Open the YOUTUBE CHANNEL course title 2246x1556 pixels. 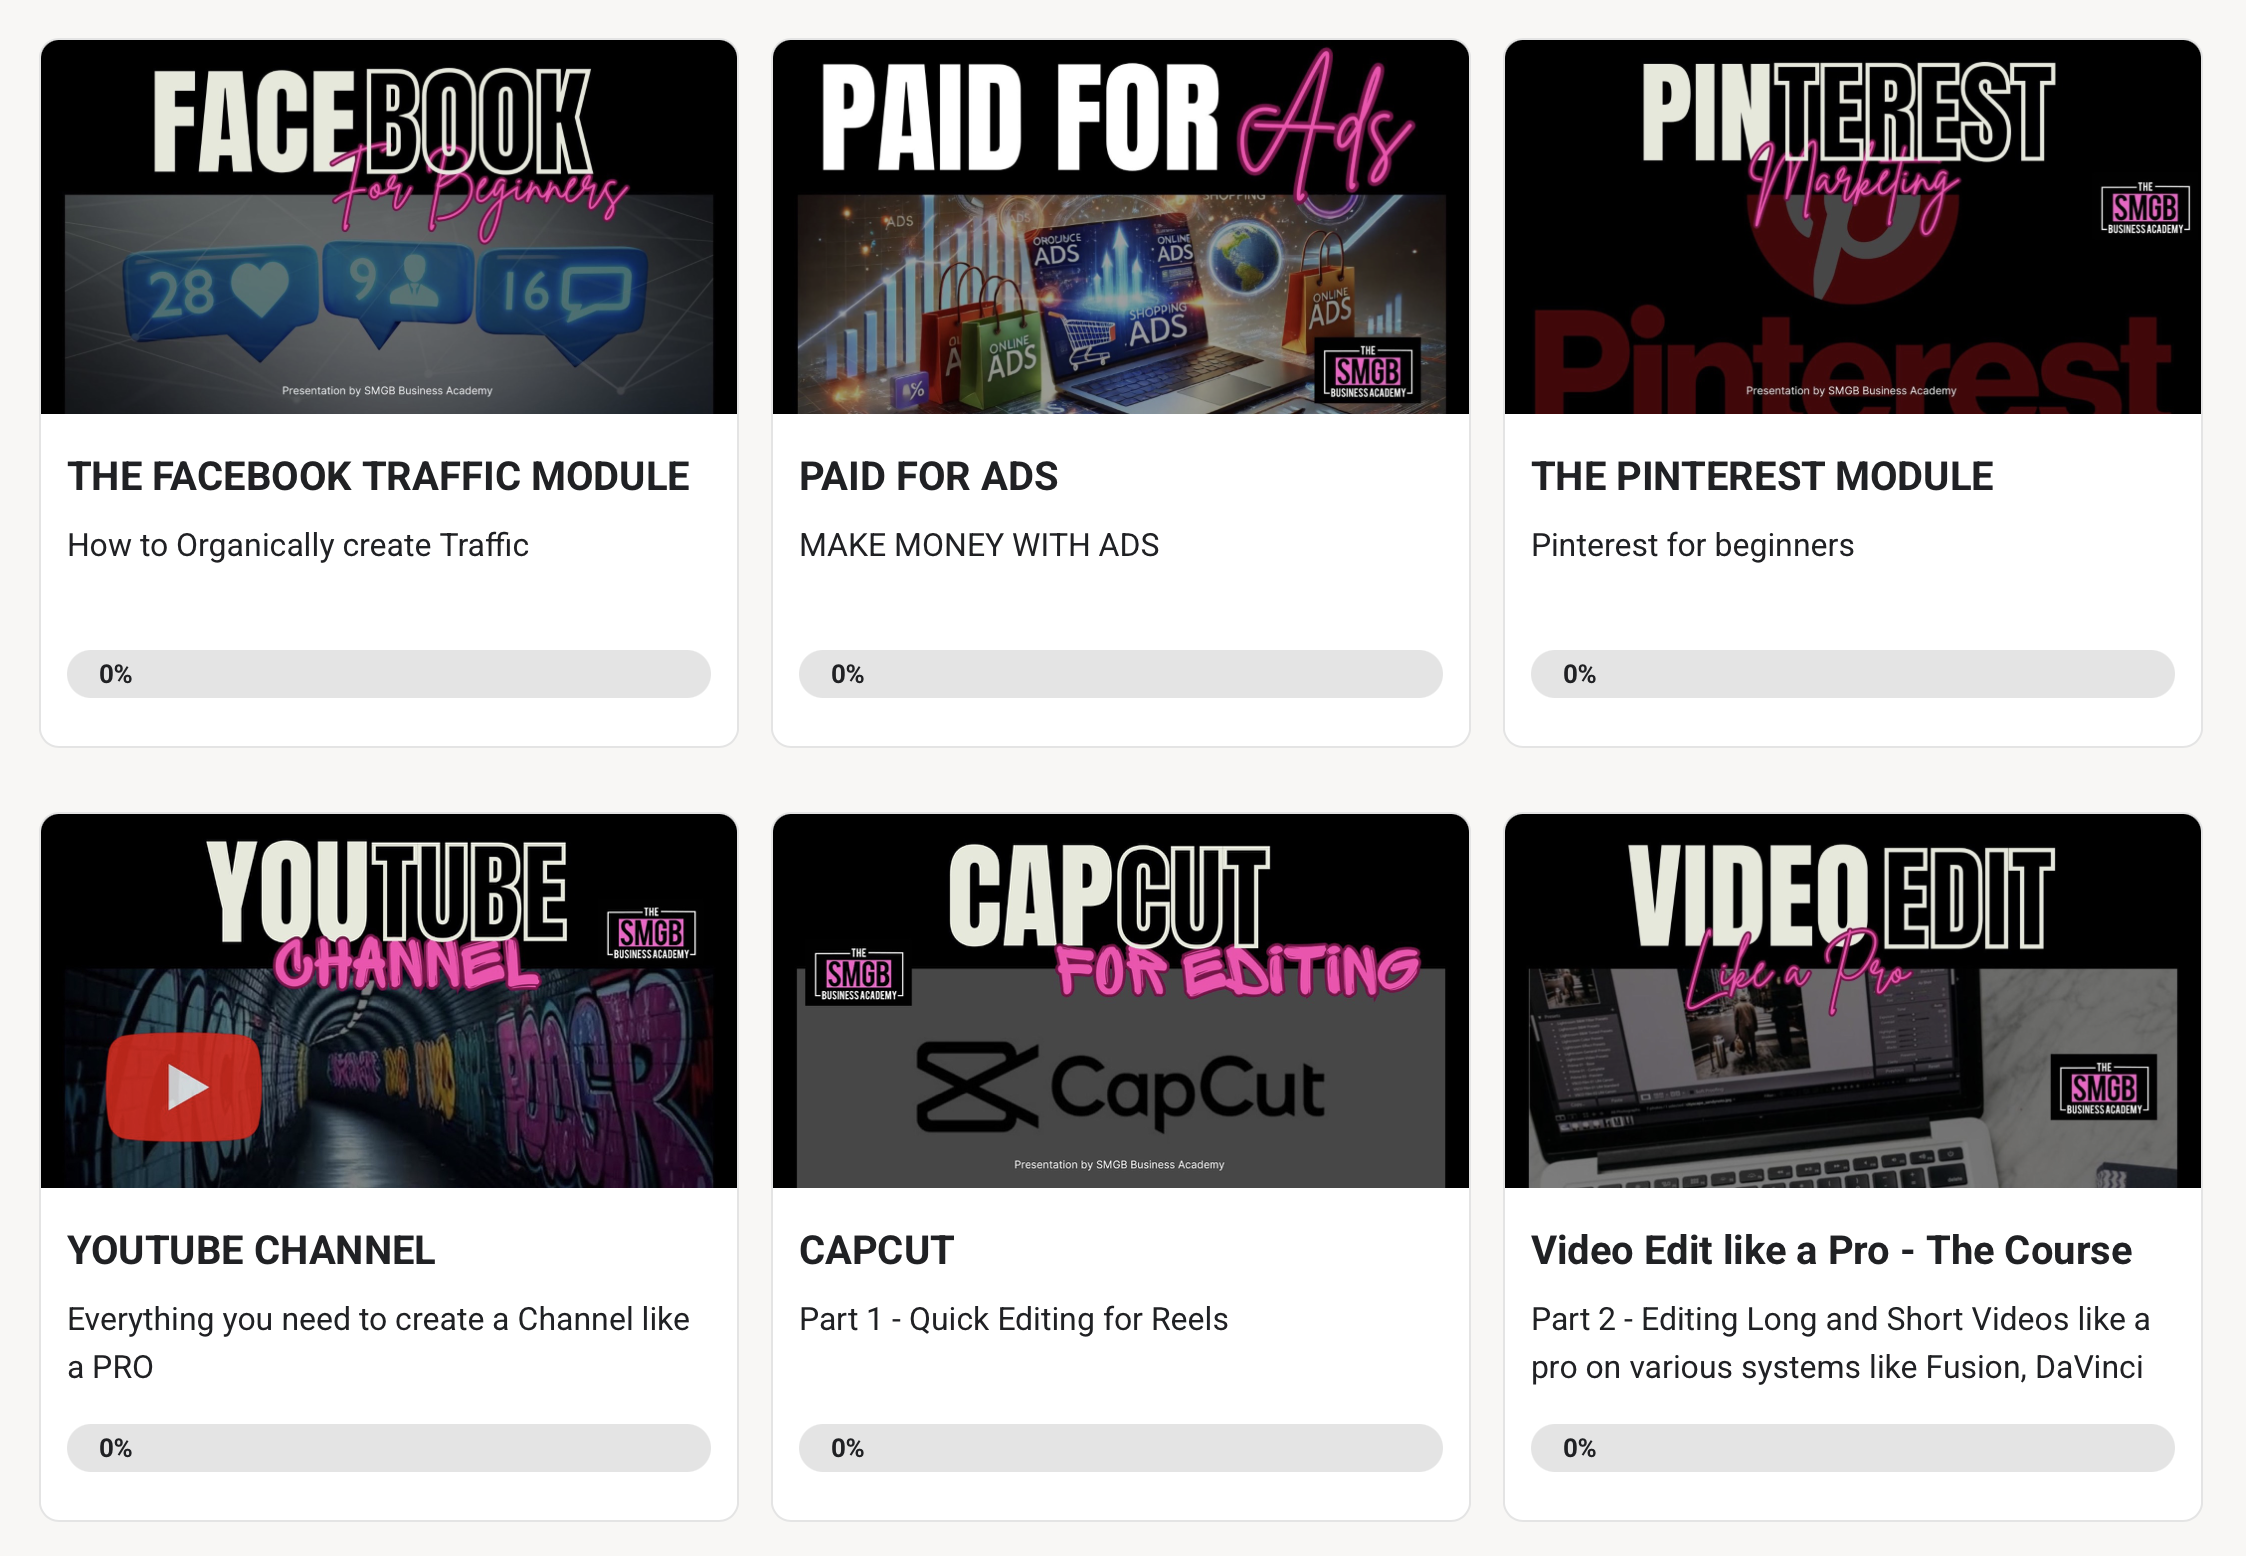click(x=251, y=1250)
